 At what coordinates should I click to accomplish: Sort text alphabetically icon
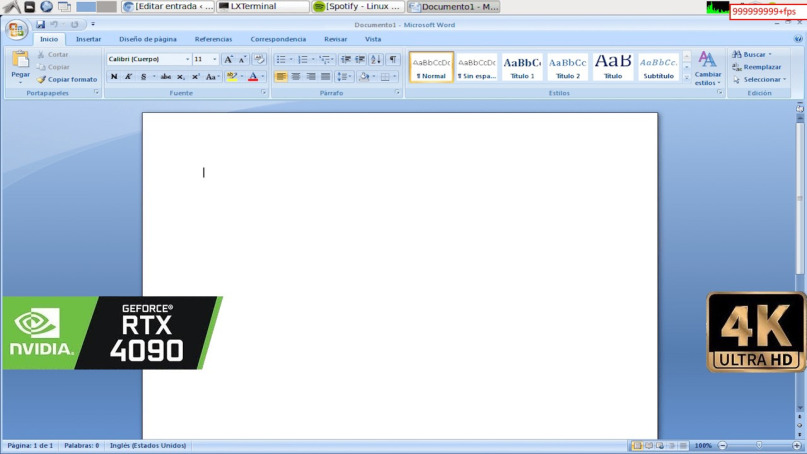pyautogui.click(x=376, y=60)
